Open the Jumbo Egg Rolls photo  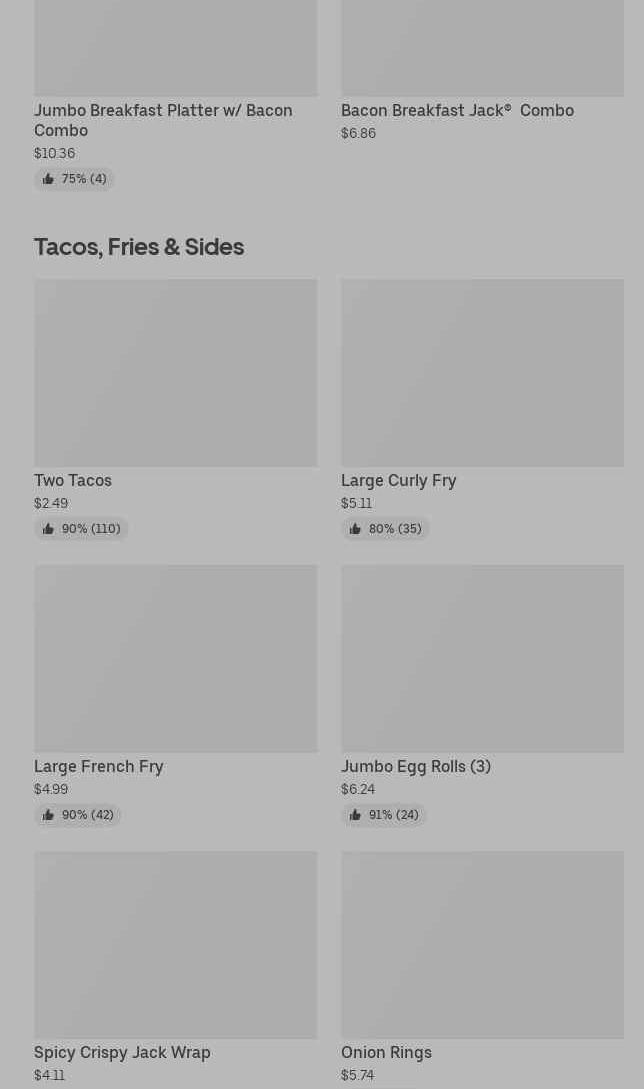click(x=482, y=658)
